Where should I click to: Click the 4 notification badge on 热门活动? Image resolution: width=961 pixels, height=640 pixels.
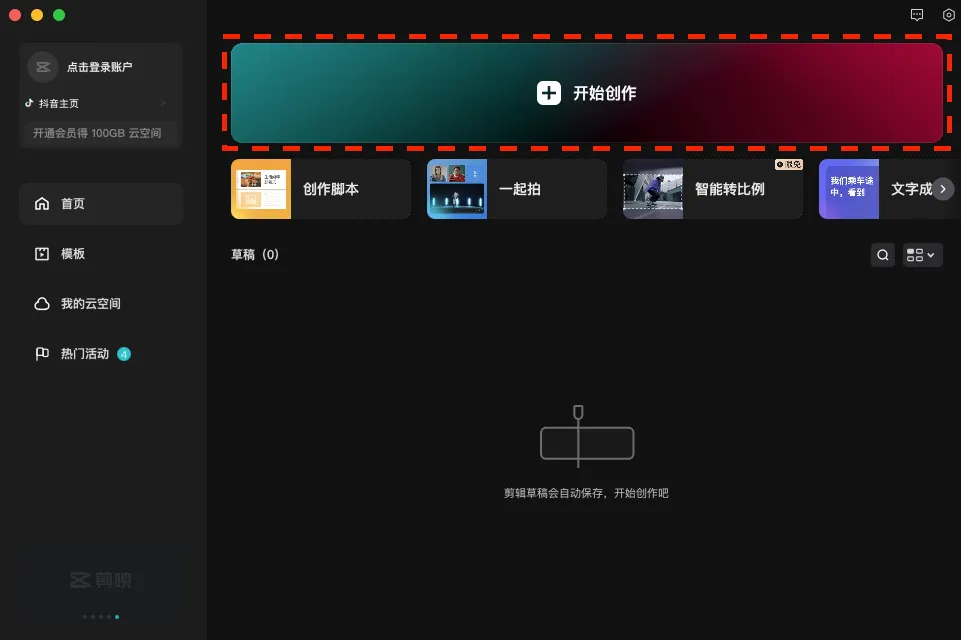[124, 354]
